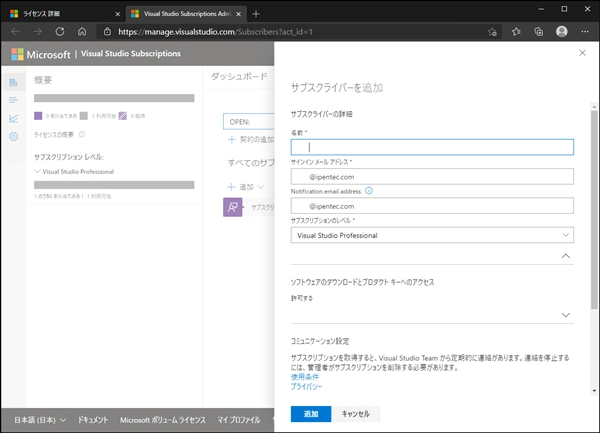Viewport: 600px width, 433px height.
Task: Close the Visual Studio Subscriptions Admin tab
Action: pos(239,14)
